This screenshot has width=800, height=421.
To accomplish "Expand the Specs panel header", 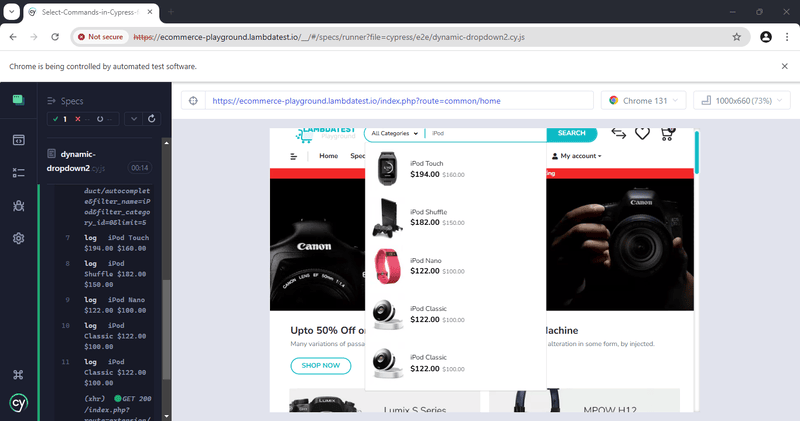I will 65,101.
